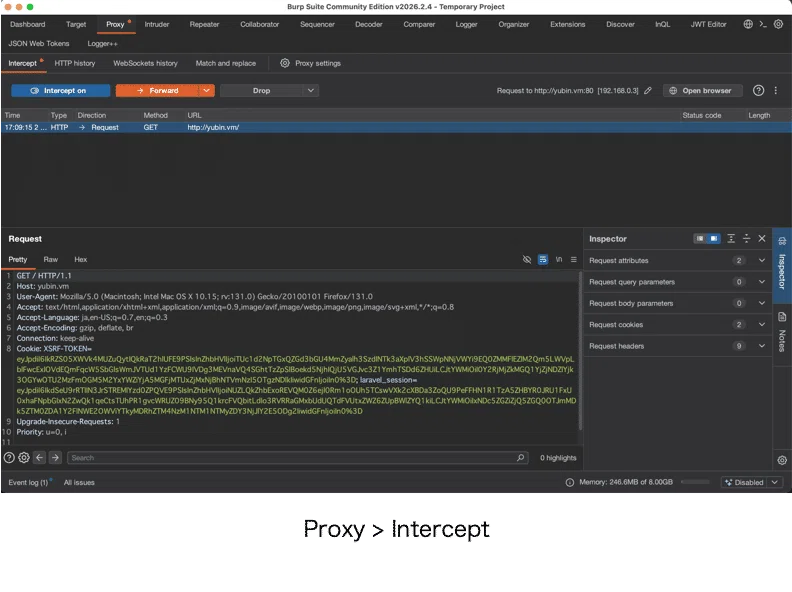
Task: Open the terminal prompt icon in top bar
Action: click(763, 24)
